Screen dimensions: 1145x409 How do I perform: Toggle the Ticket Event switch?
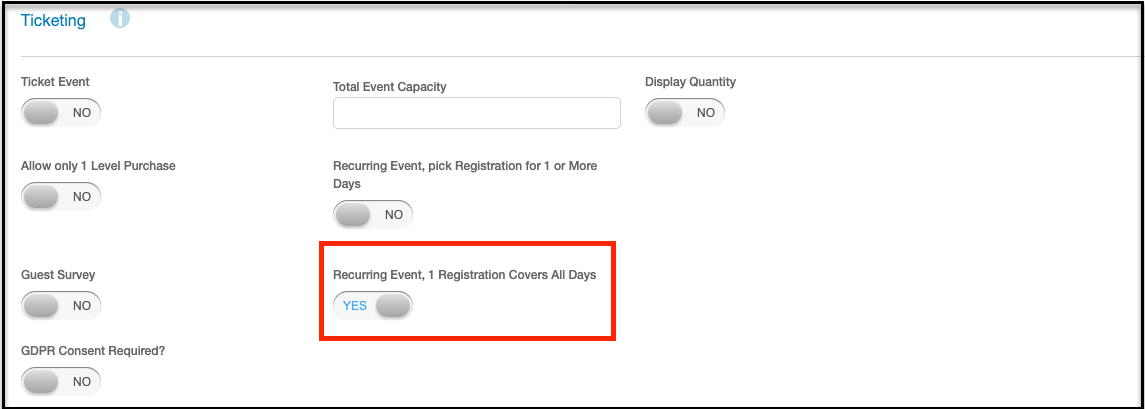[x=61, y=113]
